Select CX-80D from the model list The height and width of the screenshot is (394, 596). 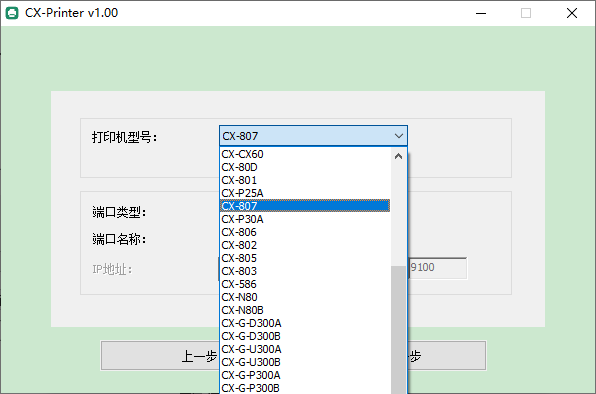tap(305, 167)
